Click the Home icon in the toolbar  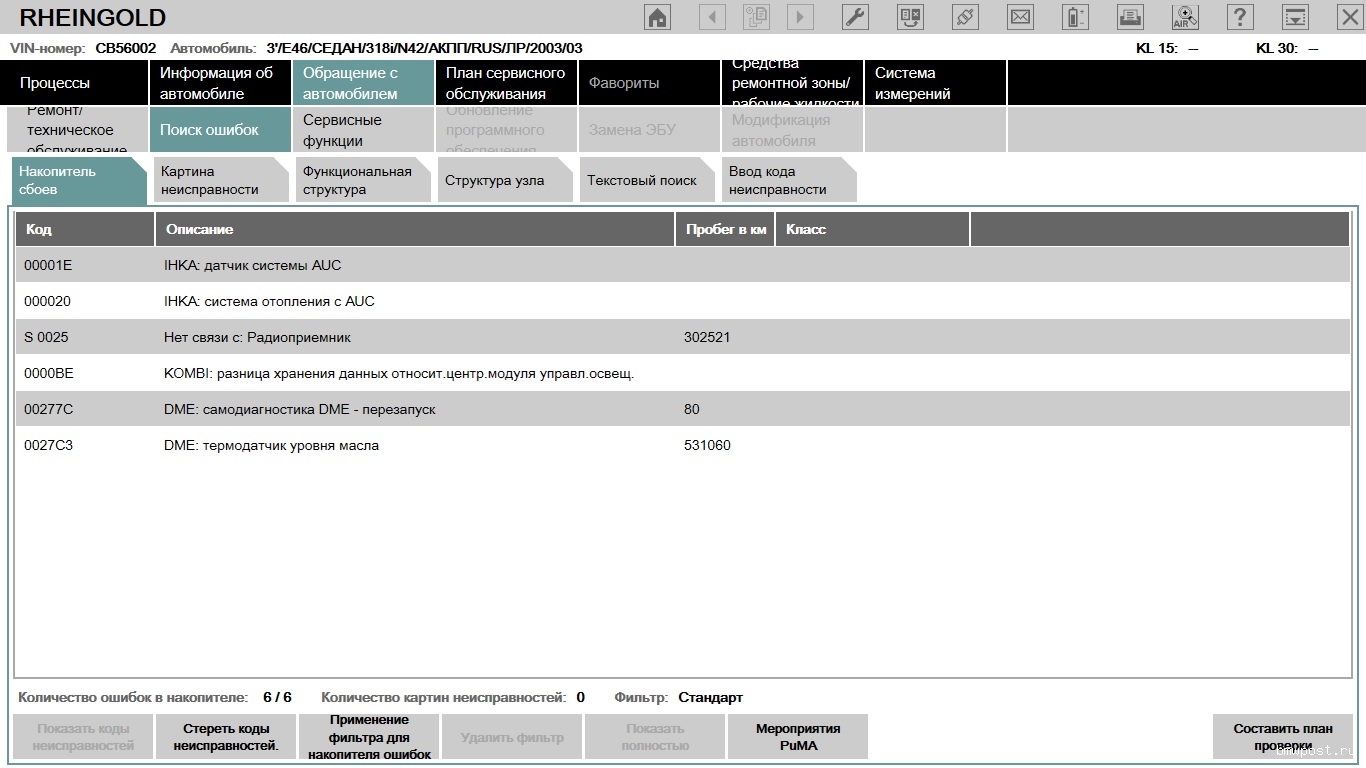(x=657, y=17)
